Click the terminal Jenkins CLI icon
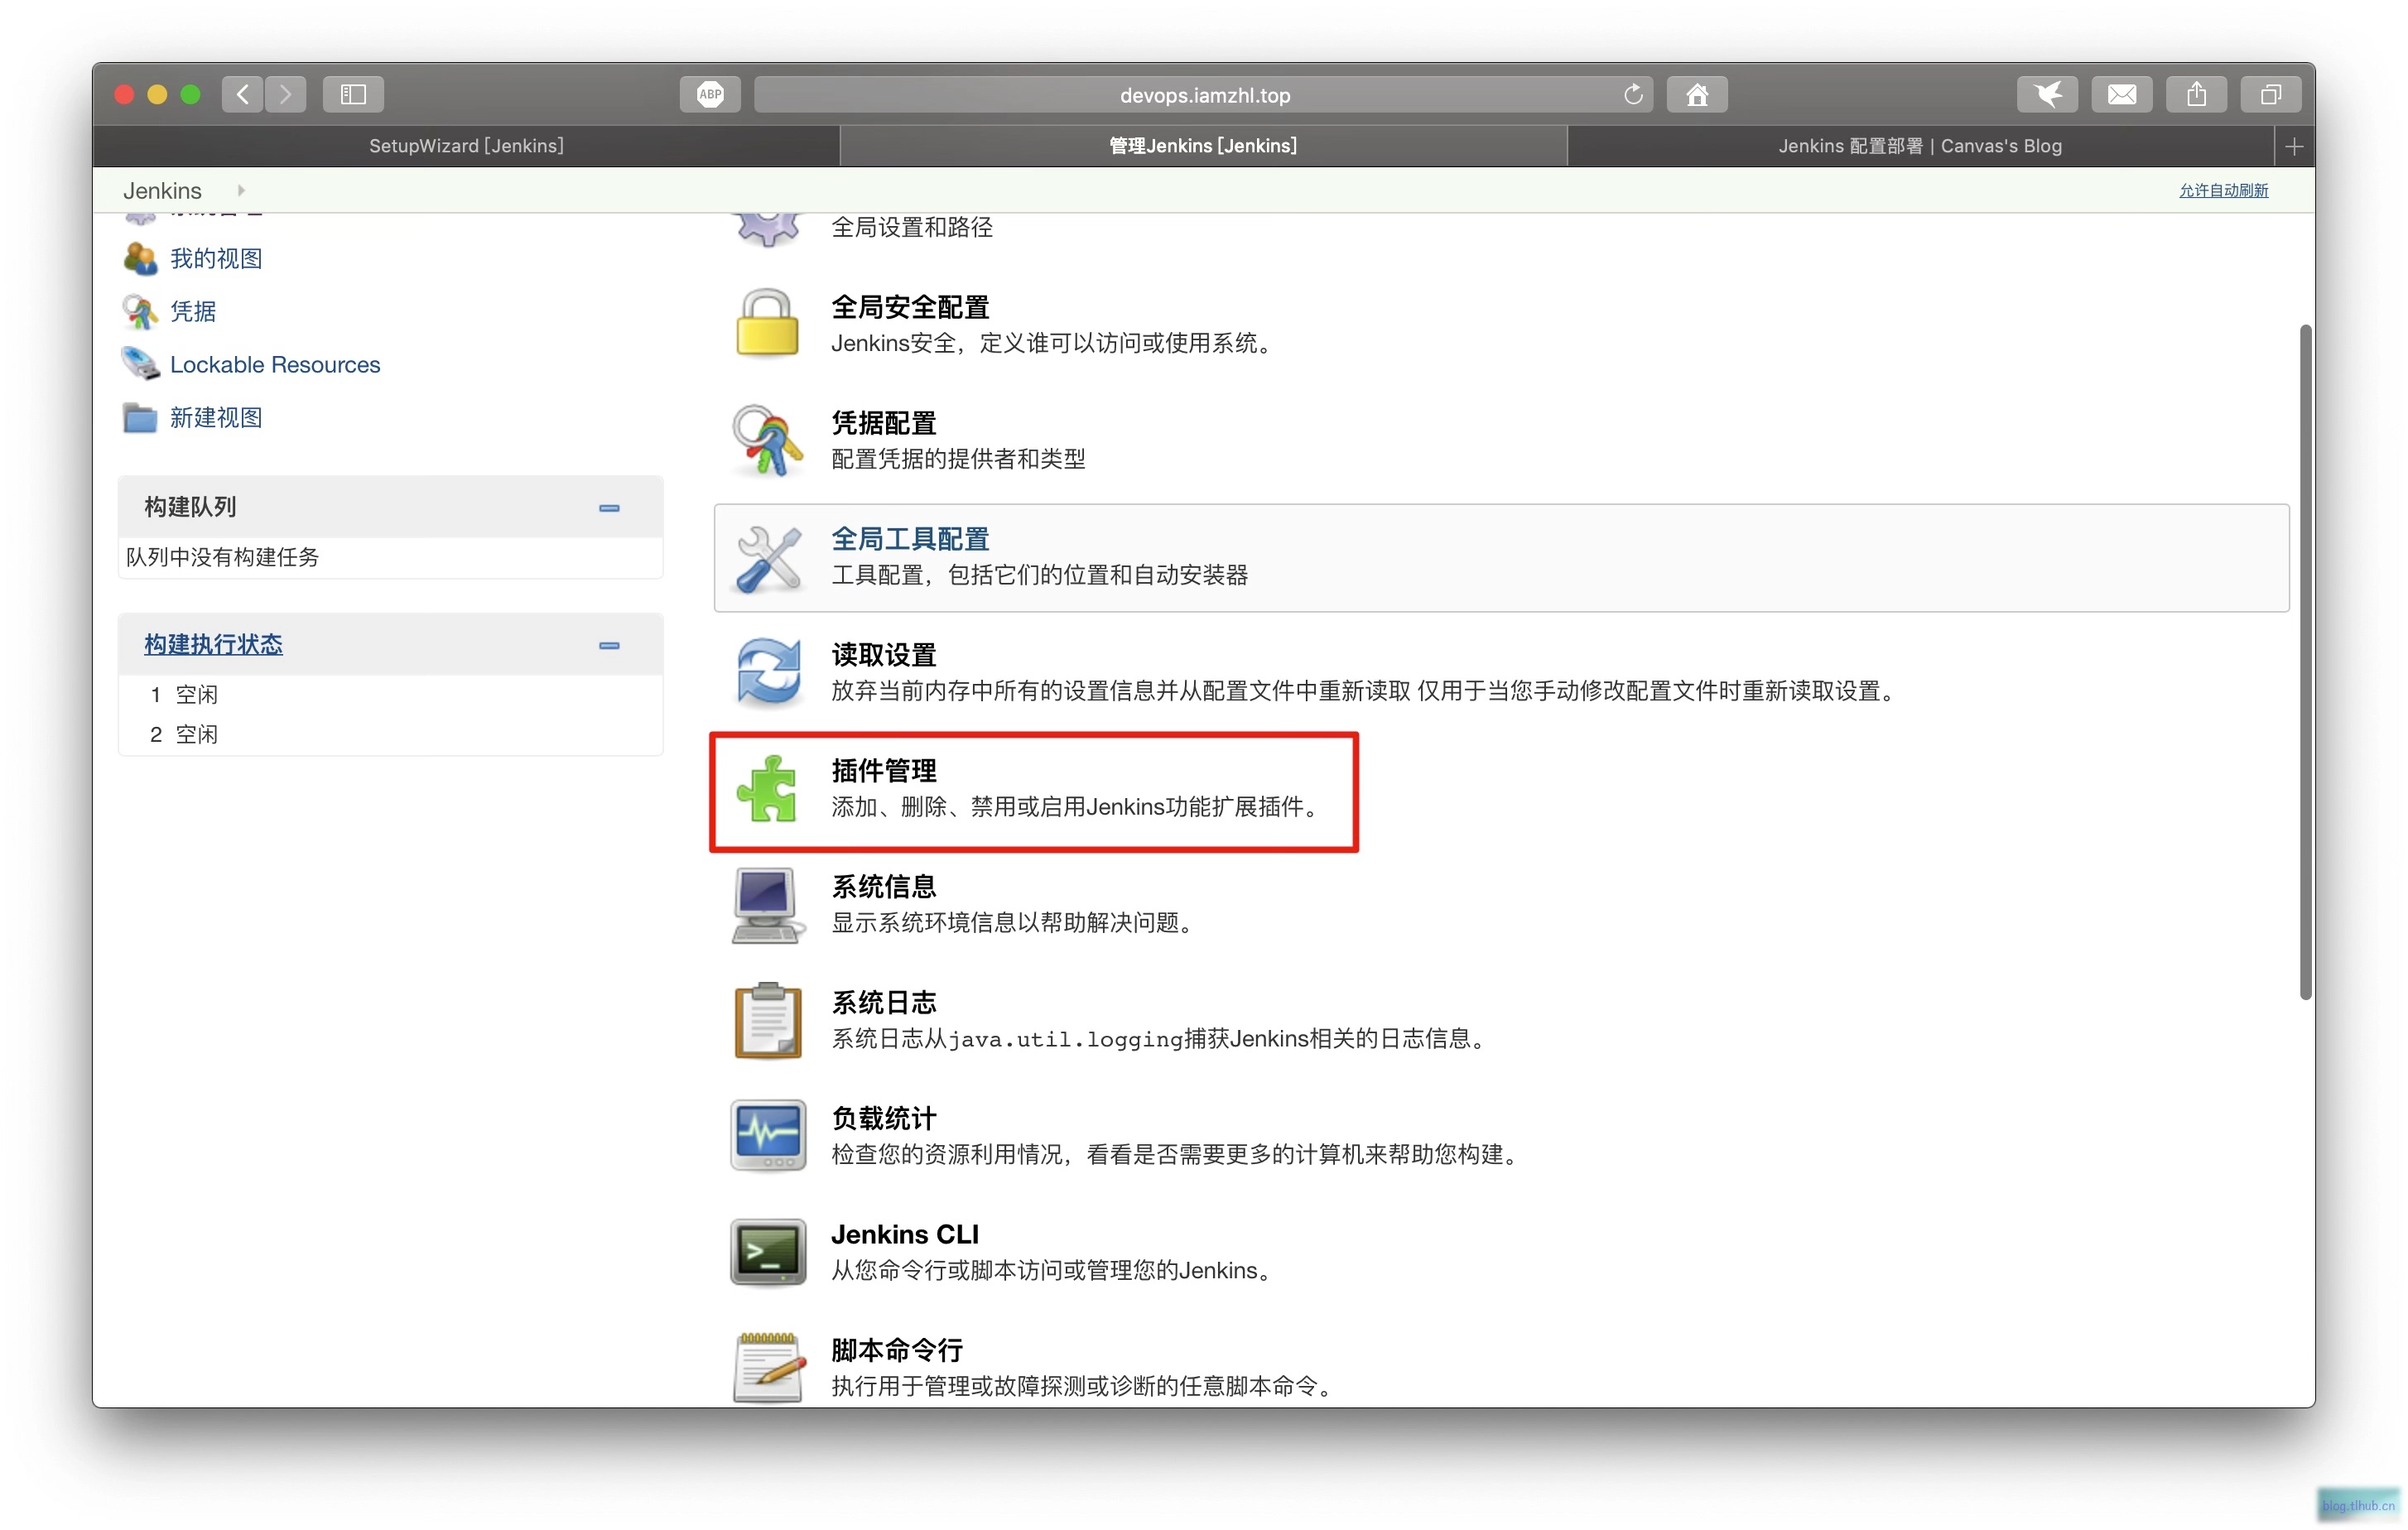 click(x=767, y=1251)
